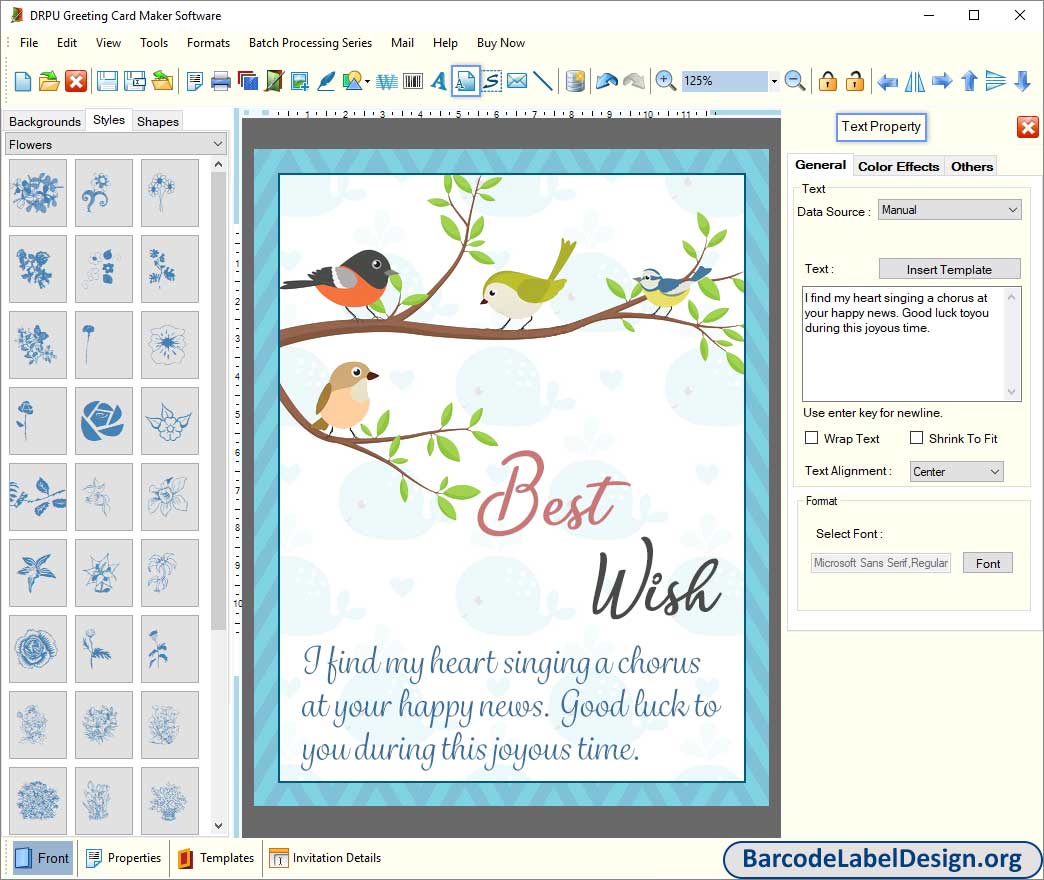Open the Text Alignment dropdown
The image size is (1044, 880).
[x=956, y=471]
